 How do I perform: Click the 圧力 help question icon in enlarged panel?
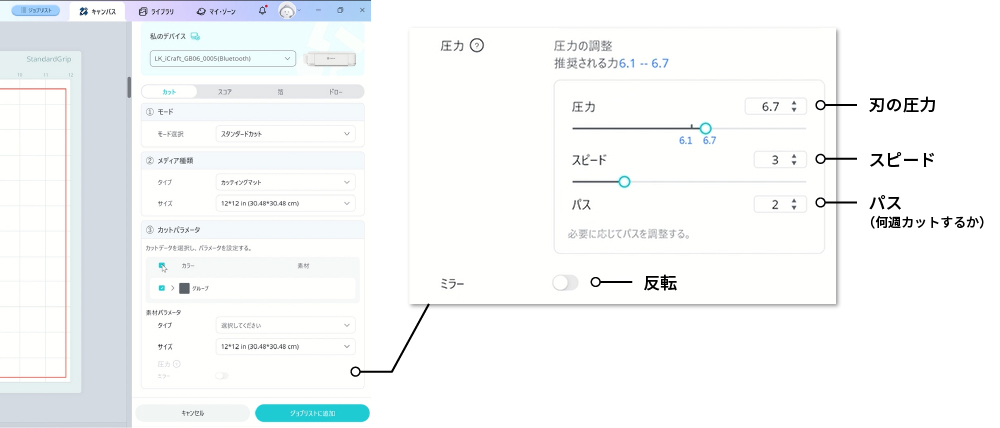pyautogui.click(x=476, y=46)
